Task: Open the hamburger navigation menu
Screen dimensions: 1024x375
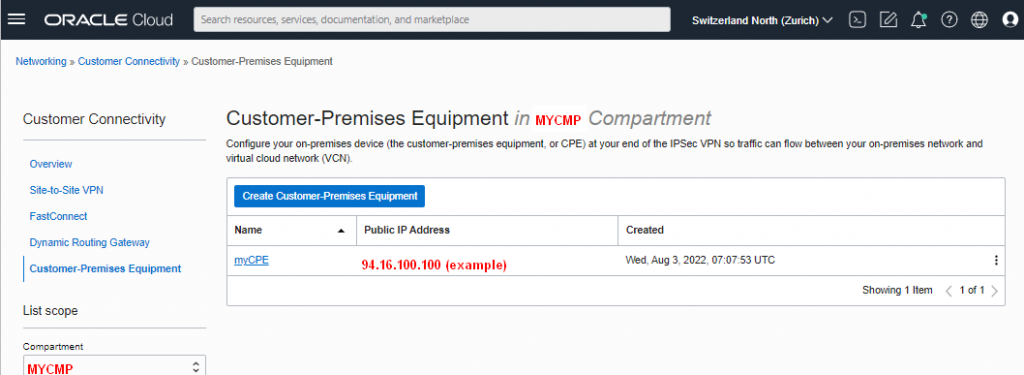Action: pyautogui.click(x=16, y=20)
